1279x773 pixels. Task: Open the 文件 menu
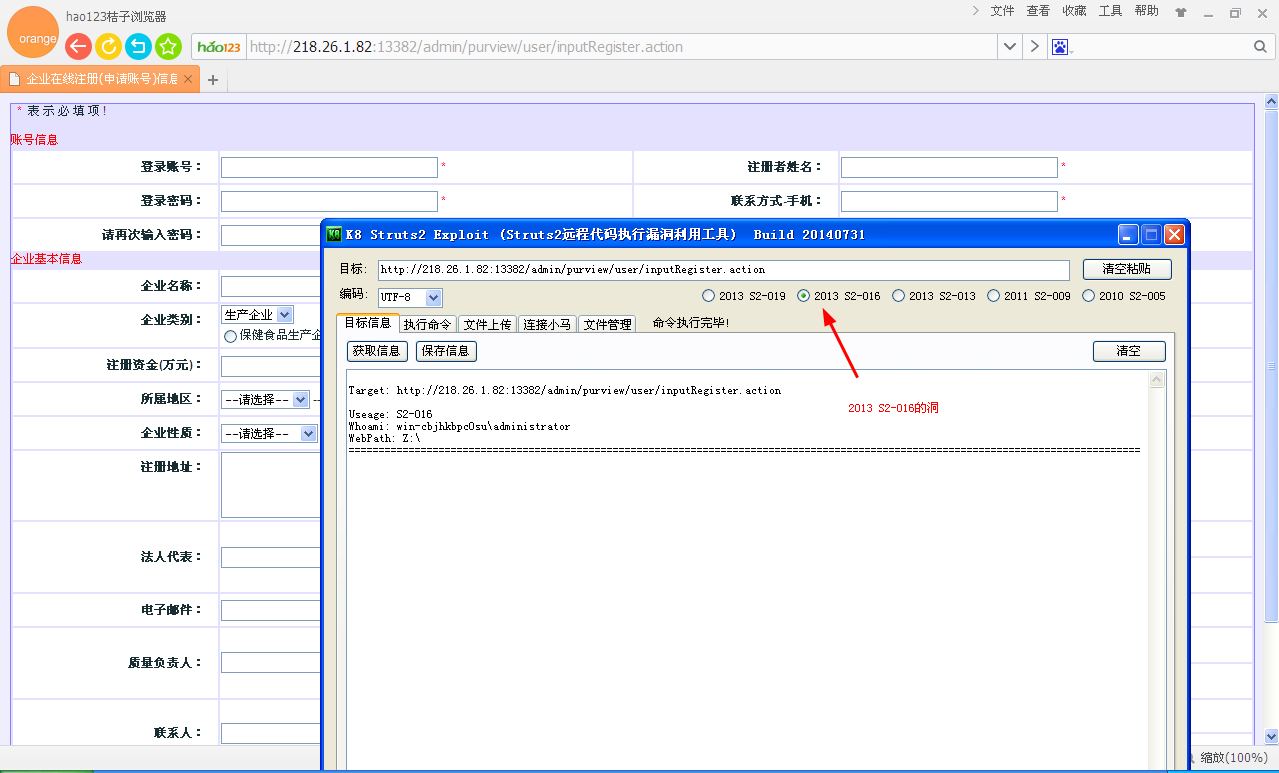[x=1002, y=11]
